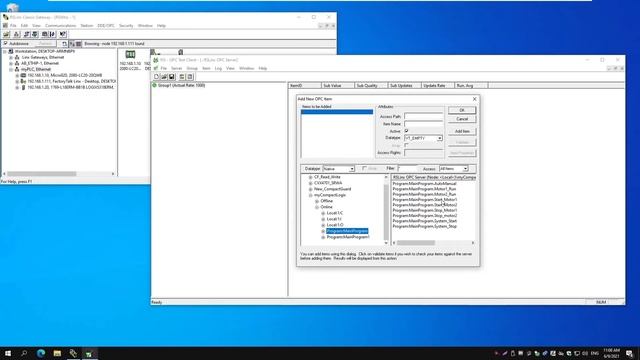This screenshot has height=360, width=640.
Task: Select Program:MainProgram.Motor2_Run item
Action: point(424,194)
